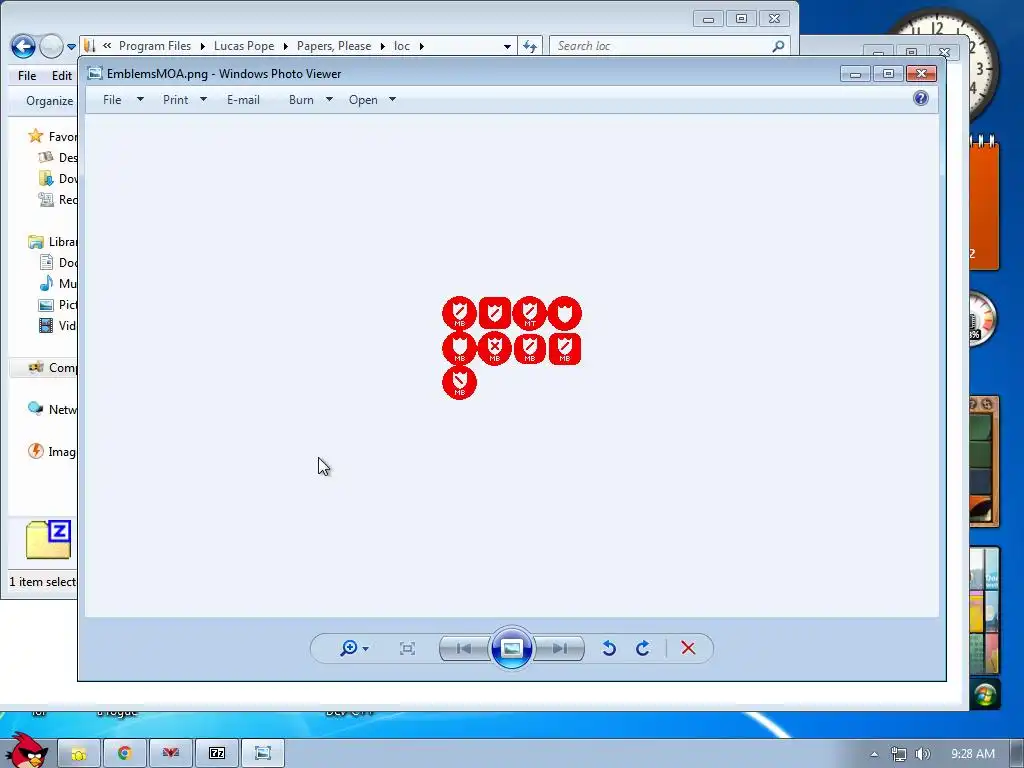Open the zoom magnifier control in Photo Viewer
The height and width of the screenshot is (768, 1024).
(349, 648)
